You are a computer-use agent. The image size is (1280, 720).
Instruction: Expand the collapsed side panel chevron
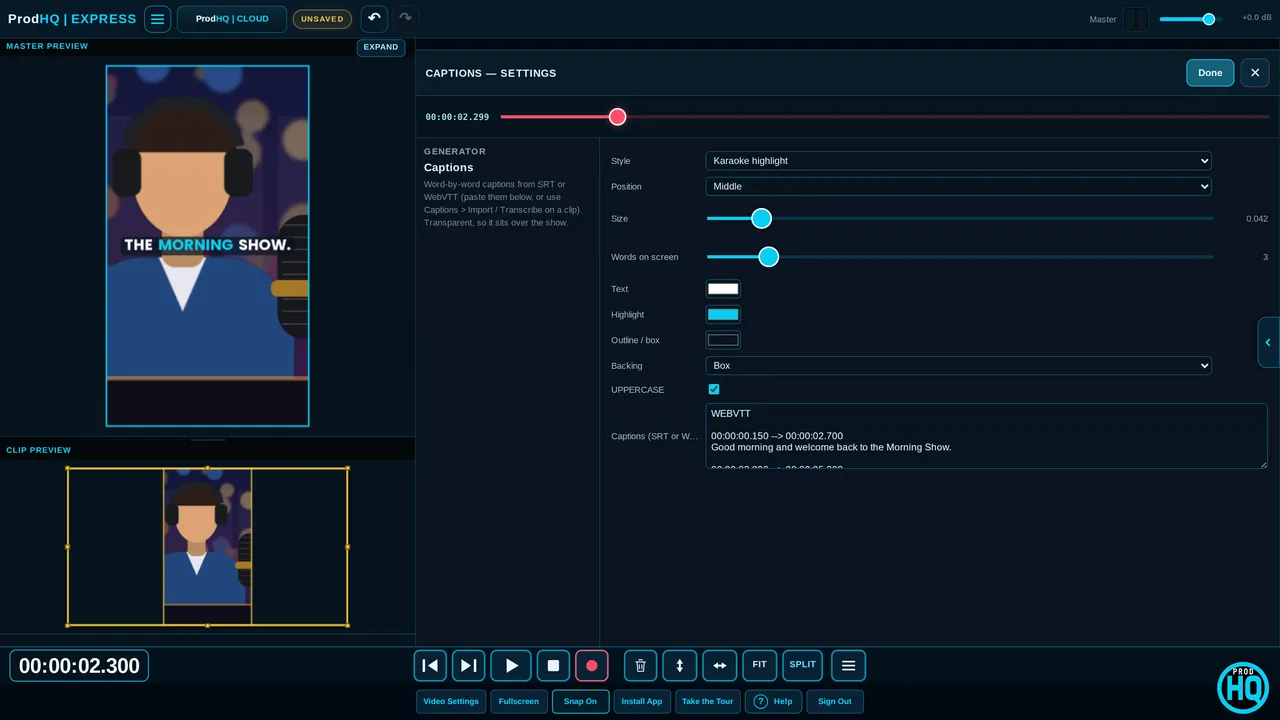click(x=1268, y=342)
